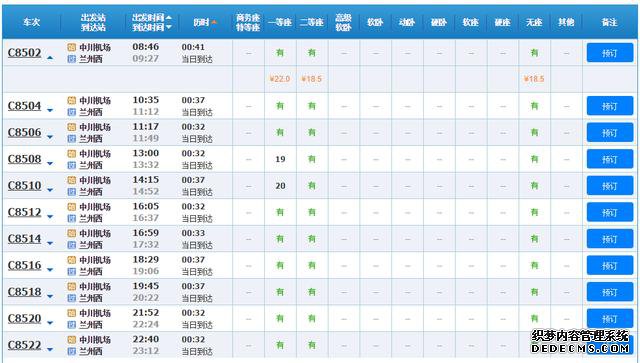Screen dimensions: 640x363
Task: Click origin station icon for C8520 row
Action: (x=71, y=313)
